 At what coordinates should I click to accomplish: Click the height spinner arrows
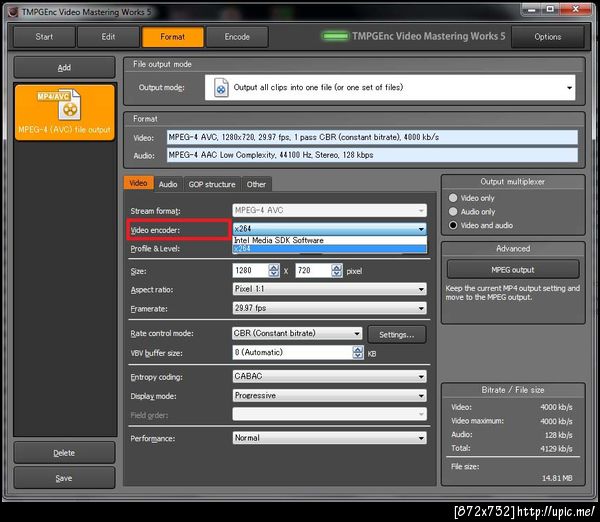pyautogui.click(x=337, y=271)
